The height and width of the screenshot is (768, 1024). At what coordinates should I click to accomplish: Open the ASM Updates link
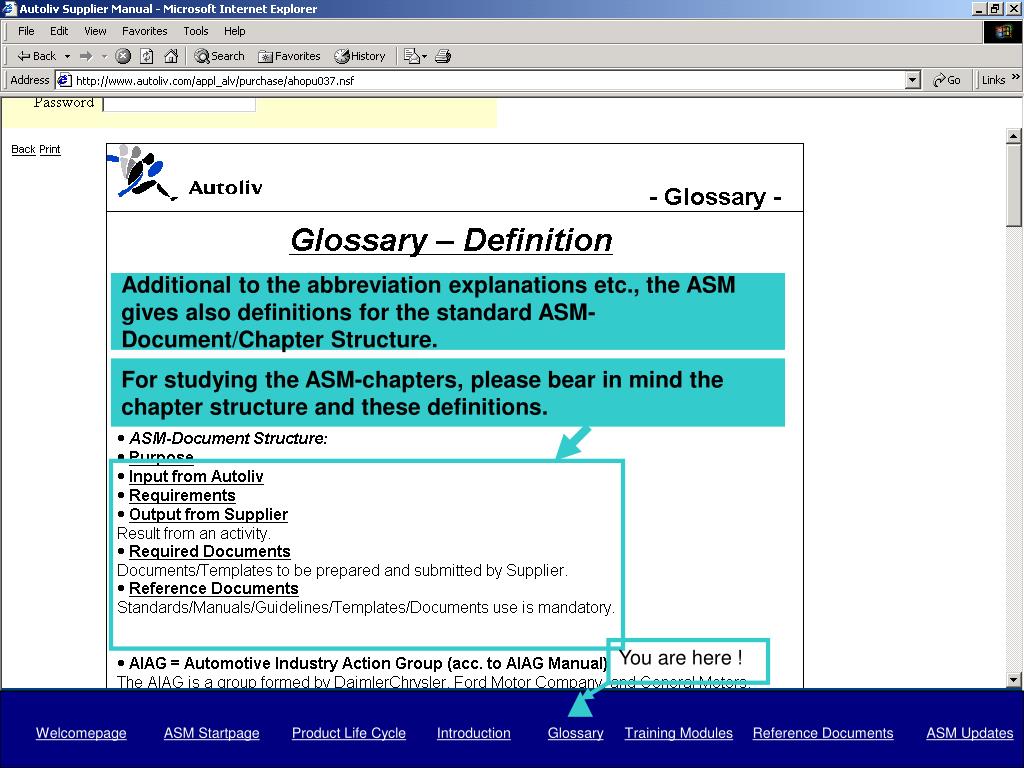coord(970,733)
